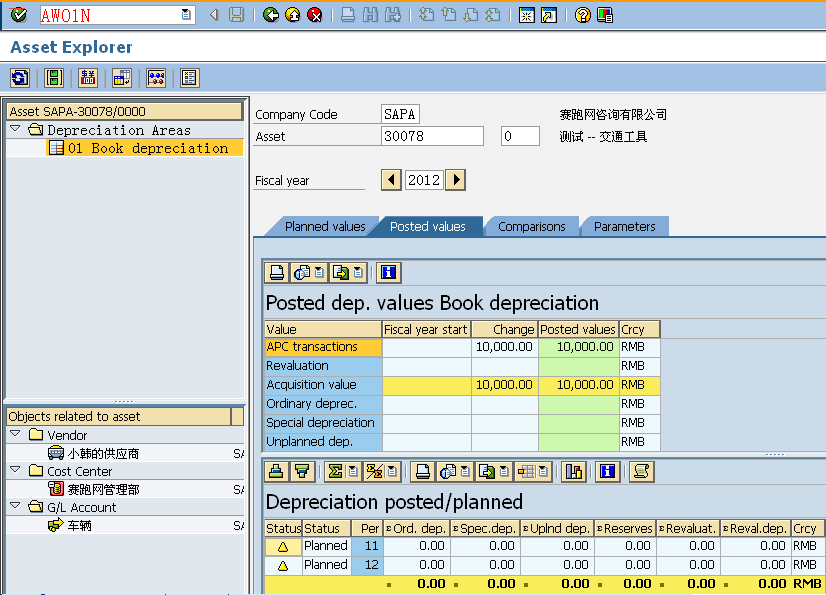Go to next fiscal year arrow
This screenshot has height=595, width=826.
[x=456, y=180]
